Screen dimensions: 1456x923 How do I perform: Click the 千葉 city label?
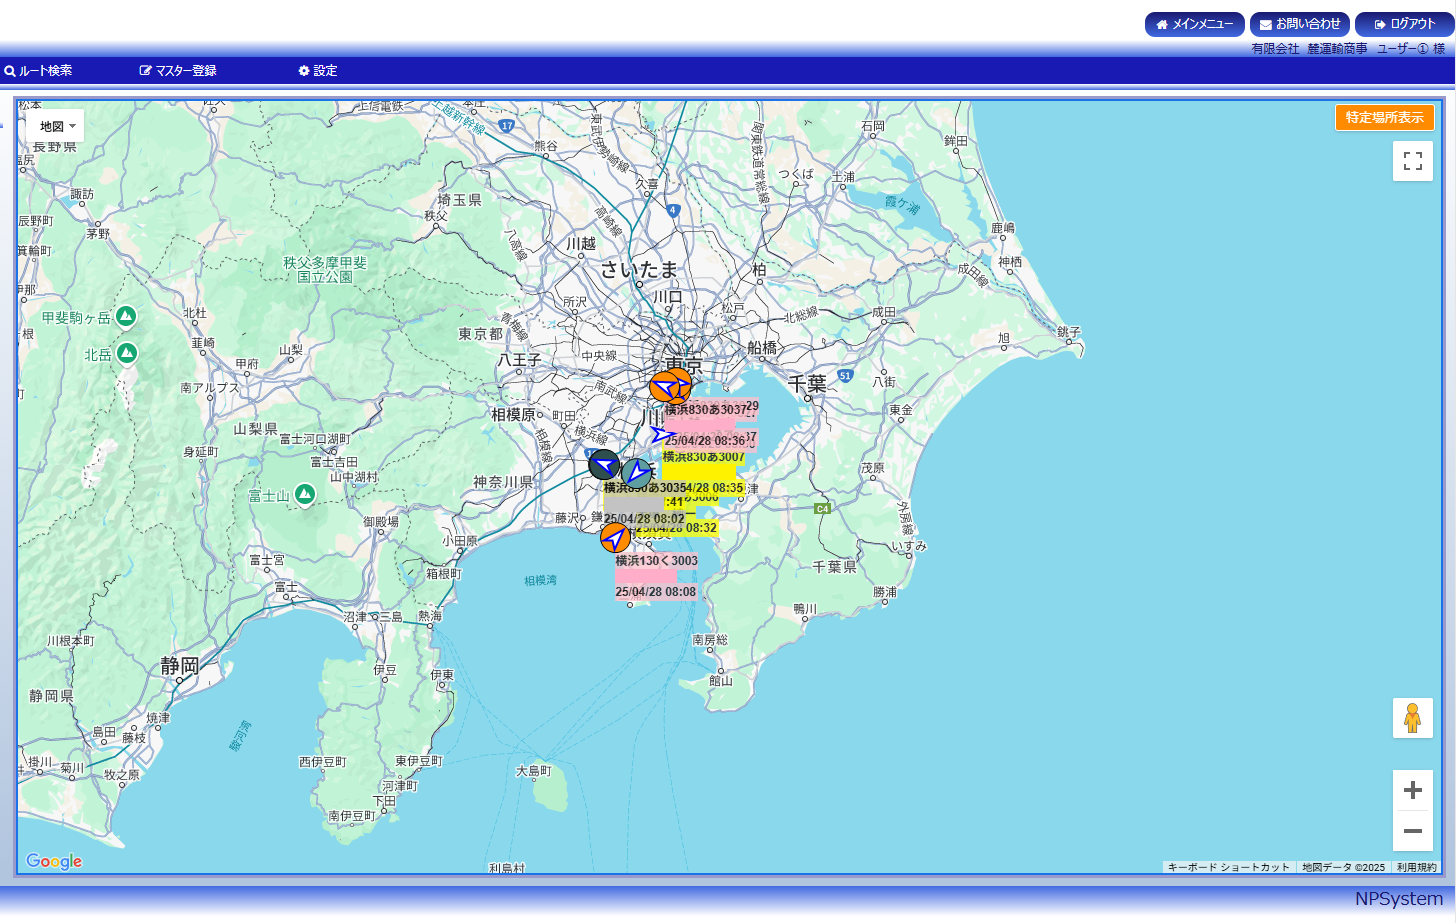click(x=808, y=383)
